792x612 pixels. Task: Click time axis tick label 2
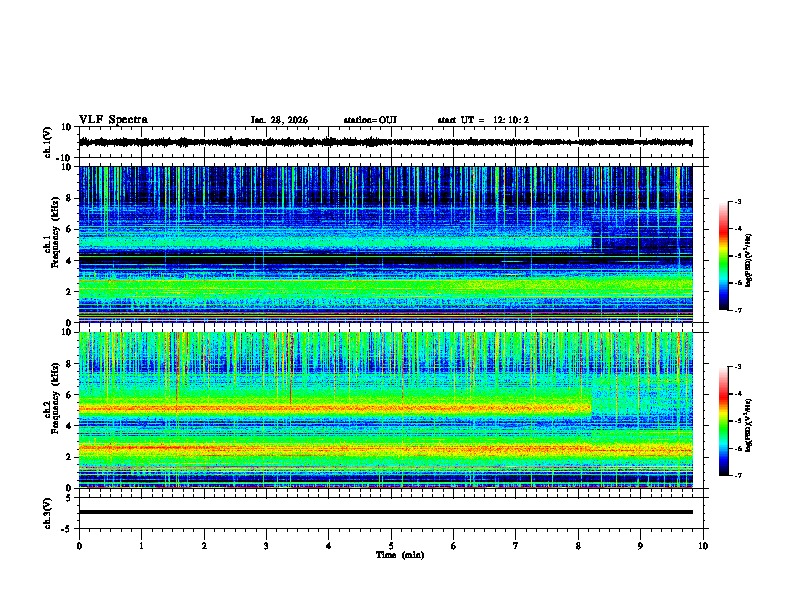point(204,546)
